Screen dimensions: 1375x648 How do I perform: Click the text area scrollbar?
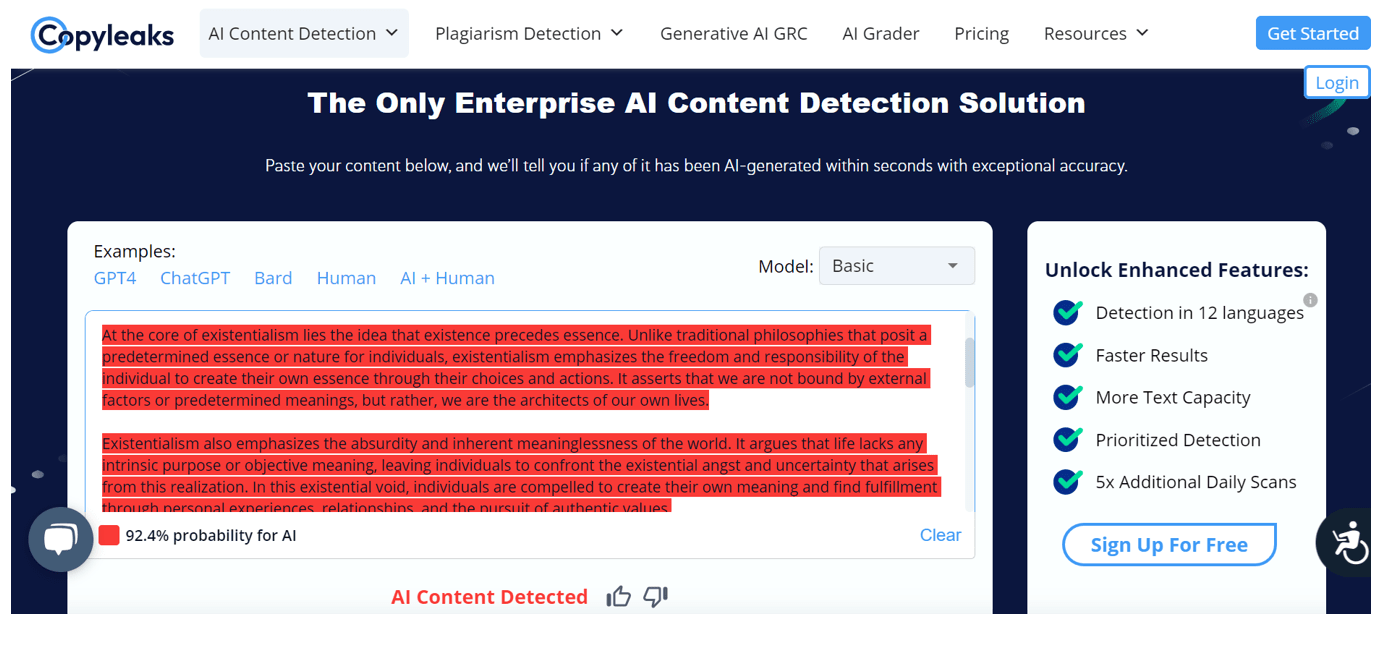[x=969, y=362]
